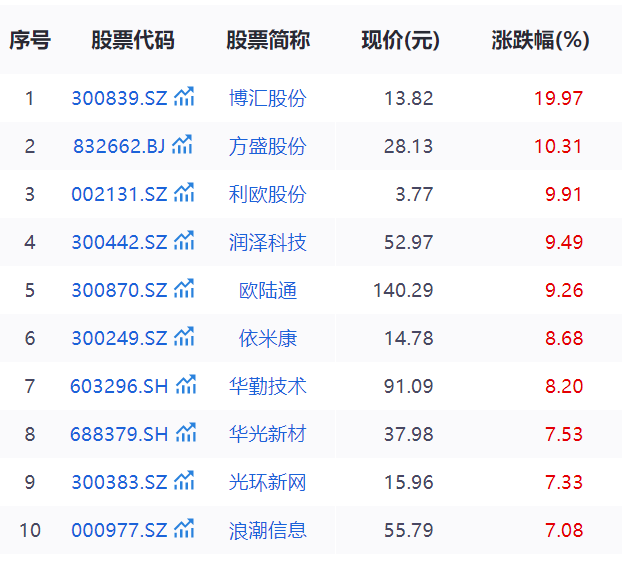Open chart icon next to 300870.SZ

184,288
